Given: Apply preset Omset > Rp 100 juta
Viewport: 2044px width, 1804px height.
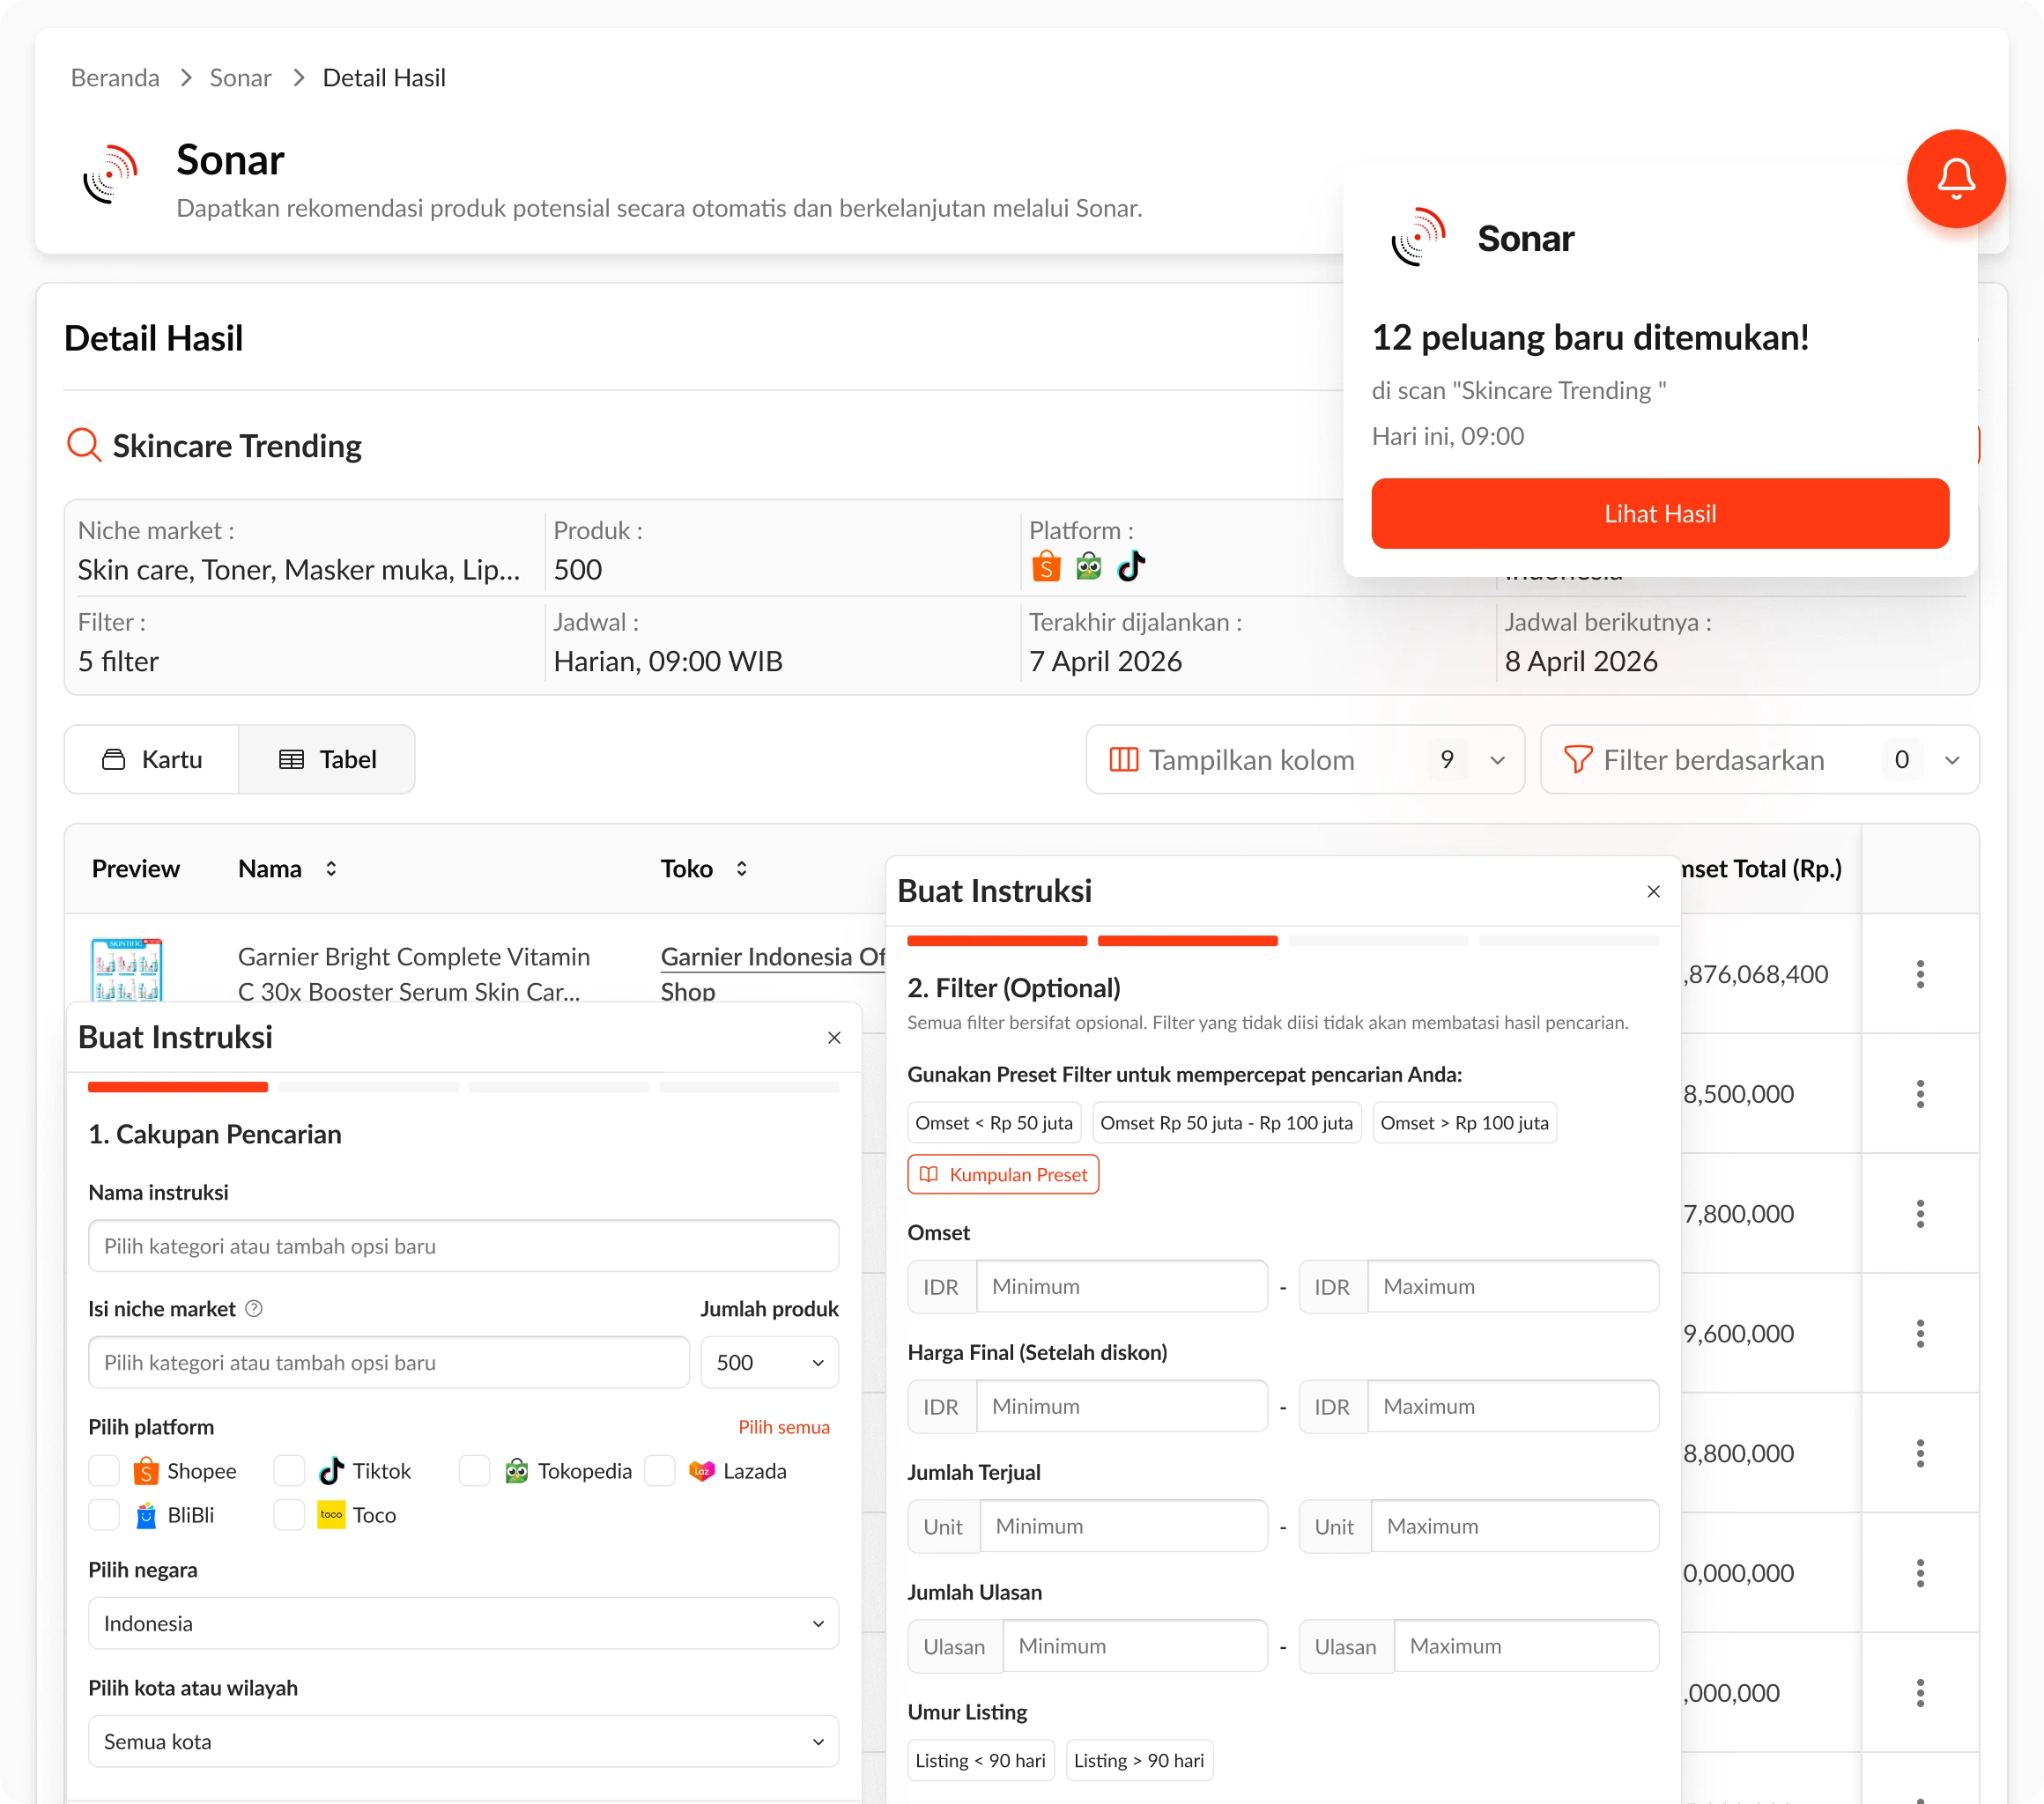Looking at the screenshot, I should point(1464,1123).
